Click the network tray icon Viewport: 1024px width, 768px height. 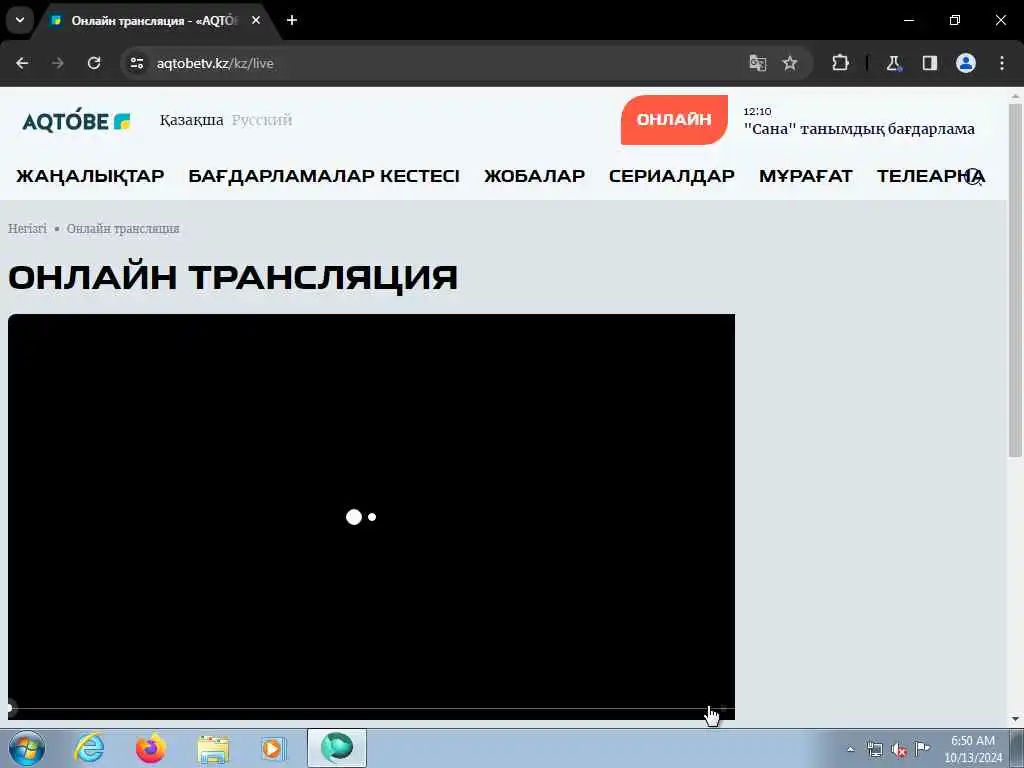point(874,749)
